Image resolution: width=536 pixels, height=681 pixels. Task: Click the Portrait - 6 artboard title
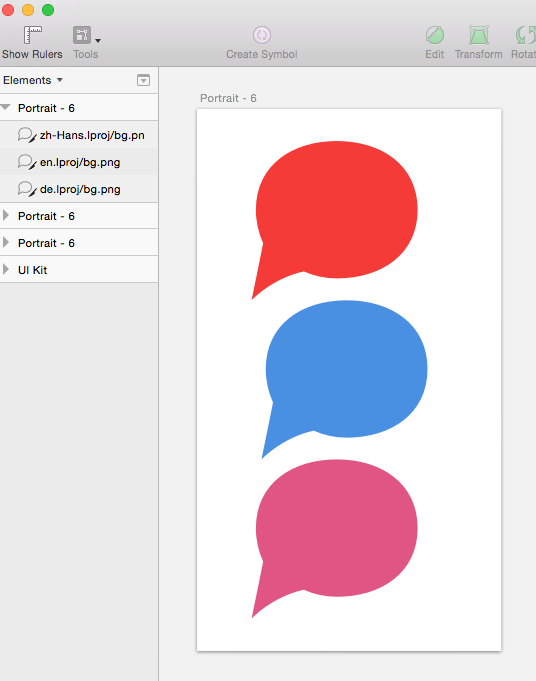coord(228,98)
